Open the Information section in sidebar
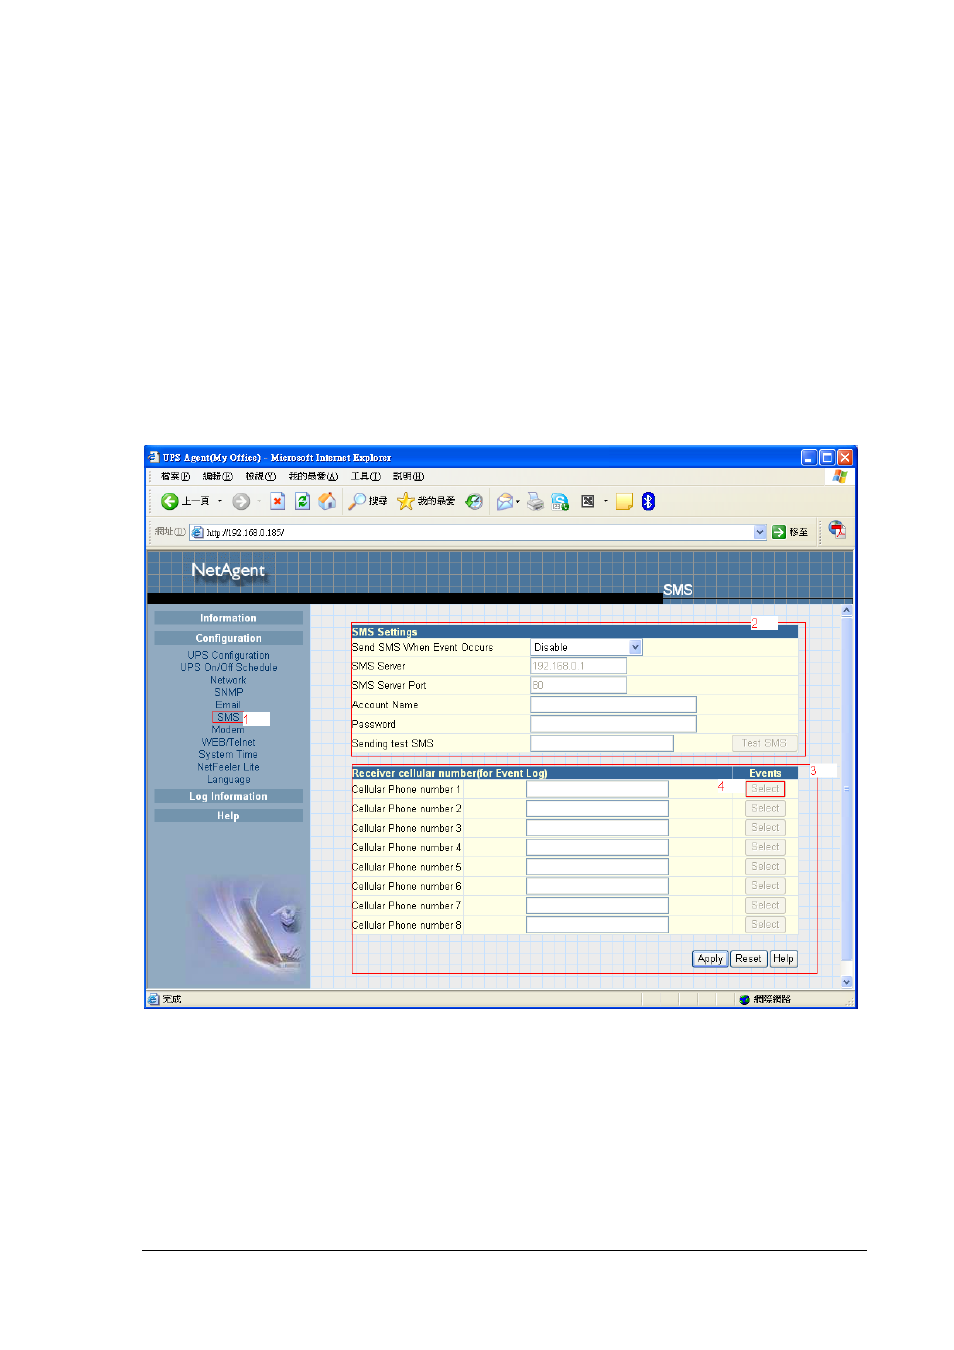Viewport: 954px width, 1350px height. 228,618
